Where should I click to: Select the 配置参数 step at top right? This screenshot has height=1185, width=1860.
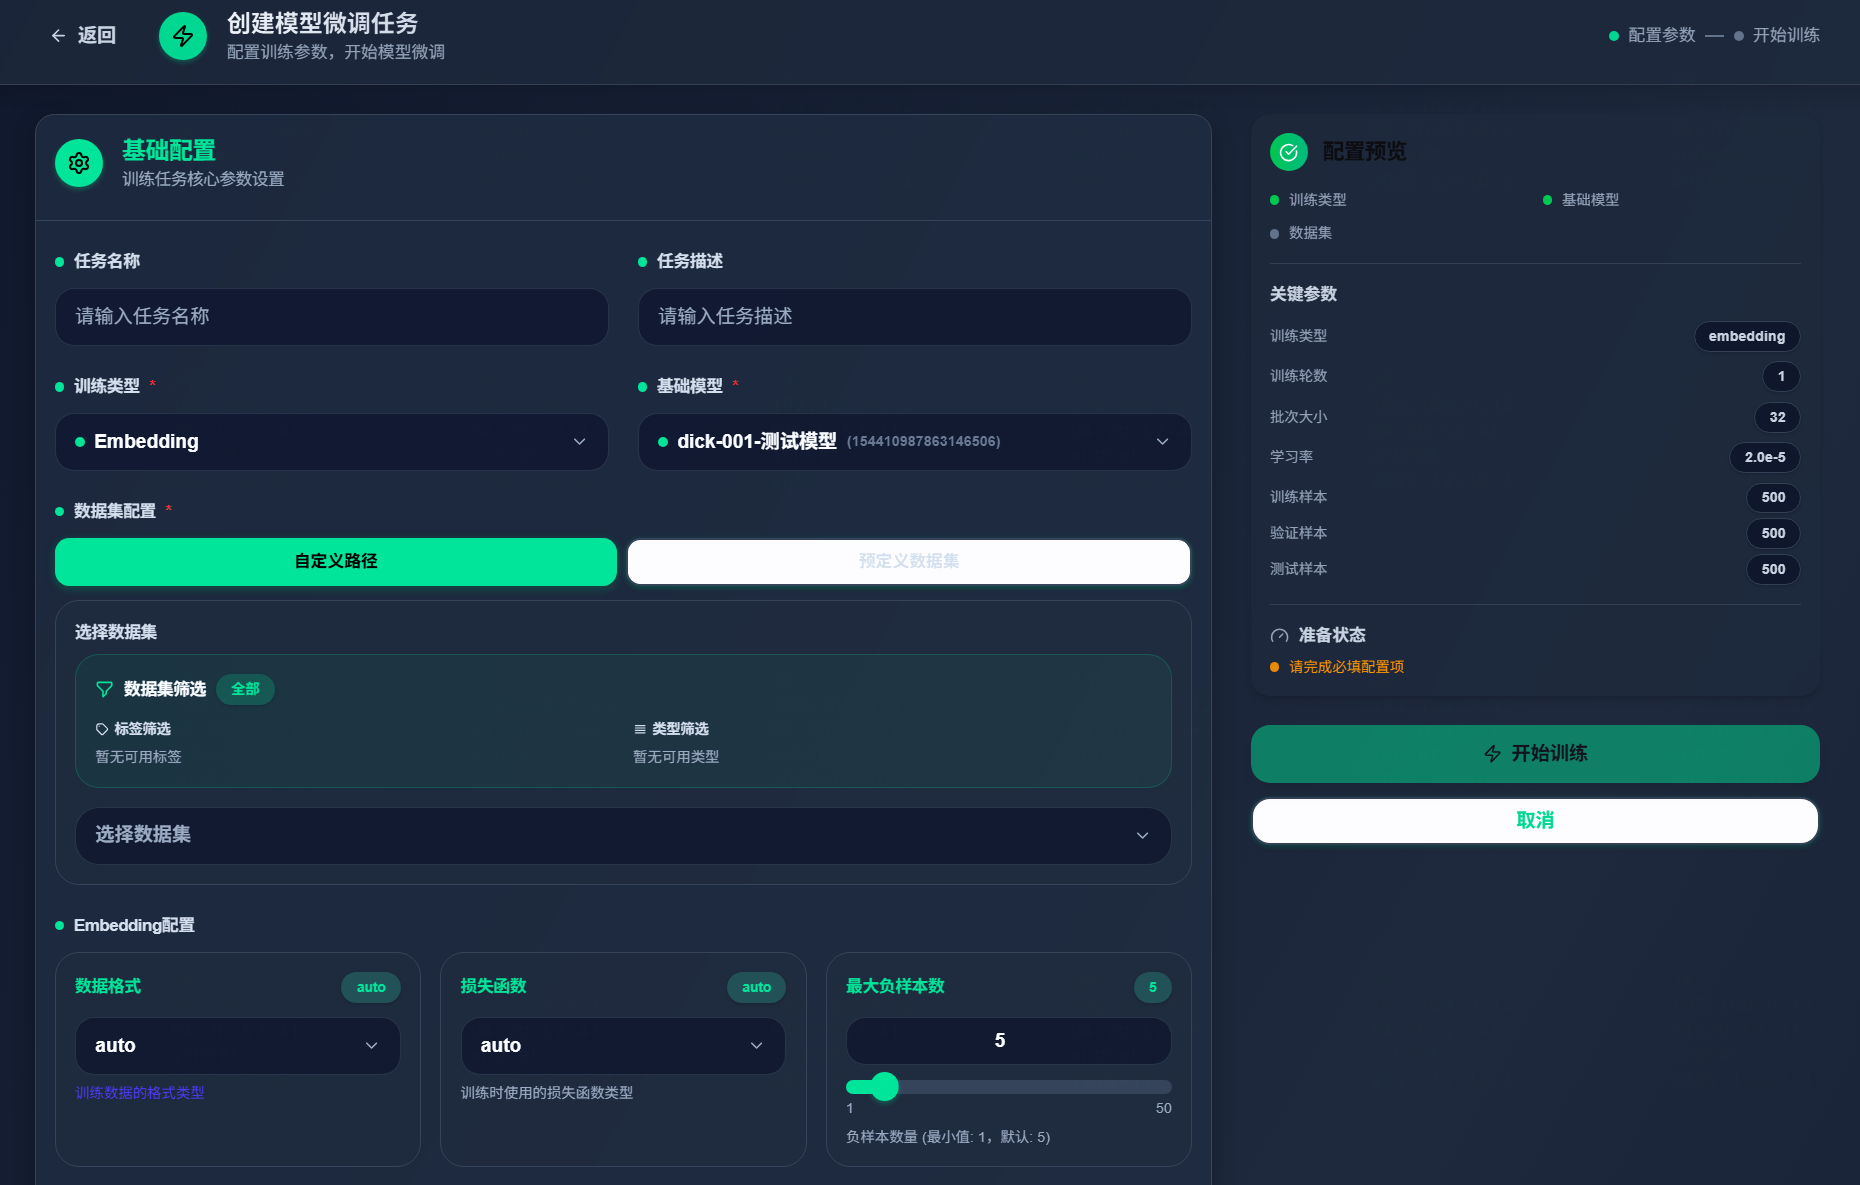tap(1651, 34)
